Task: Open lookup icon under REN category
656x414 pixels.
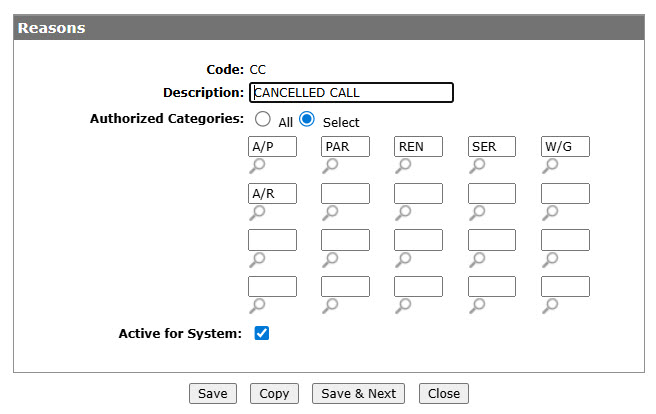Action: point(403,166)
